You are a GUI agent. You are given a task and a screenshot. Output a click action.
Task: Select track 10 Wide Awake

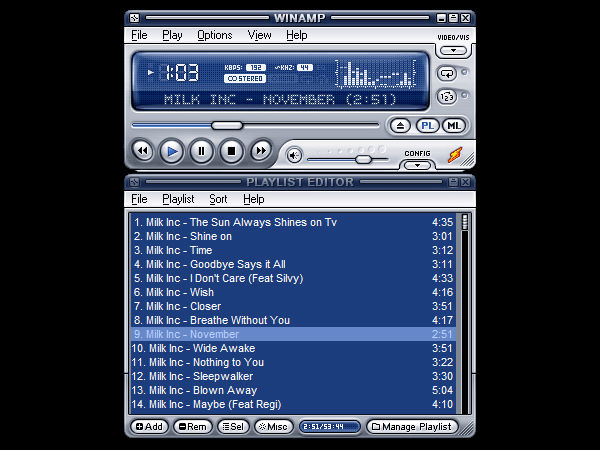[293, 348]
